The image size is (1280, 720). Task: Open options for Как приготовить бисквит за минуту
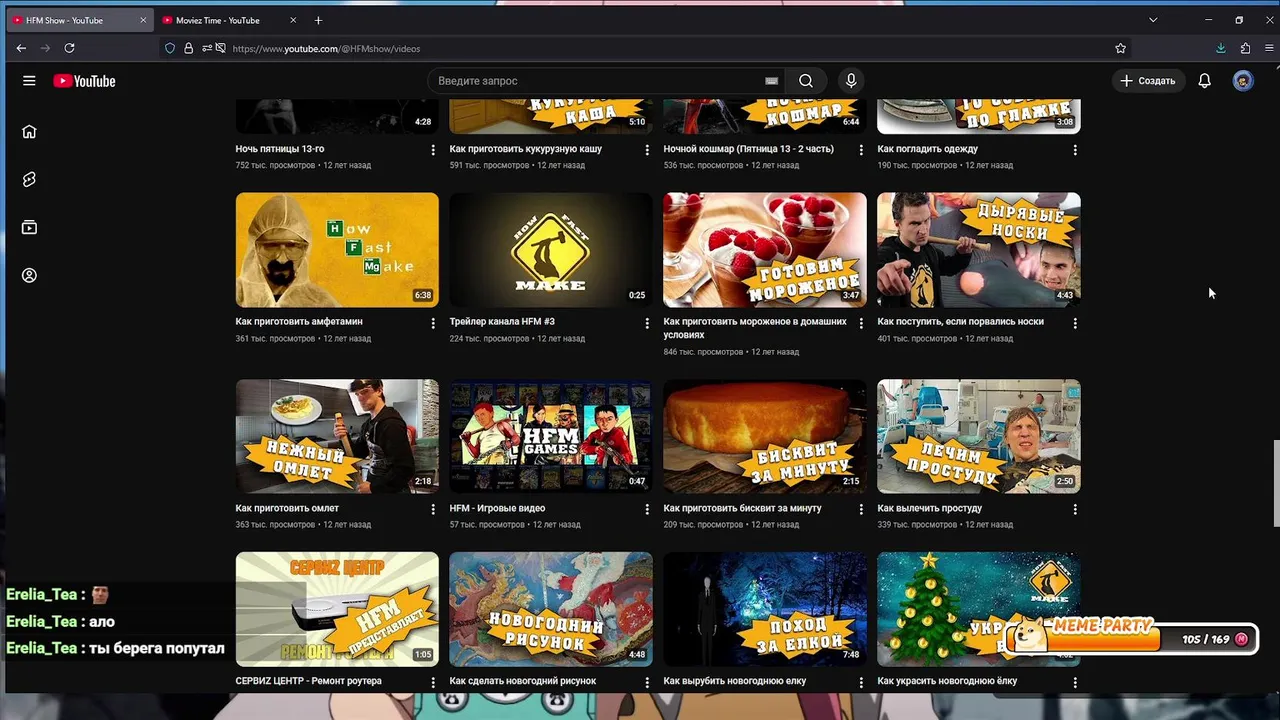[861, 509]
